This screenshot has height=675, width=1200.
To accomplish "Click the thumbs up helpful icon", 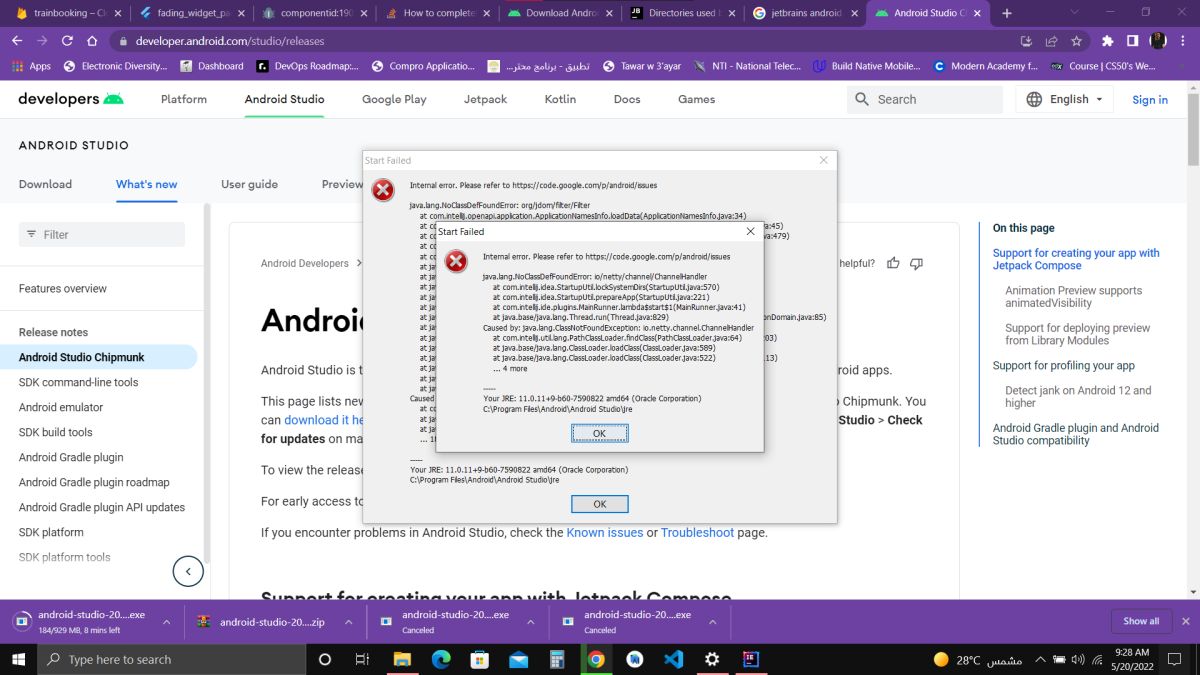I will pos(893,263).
